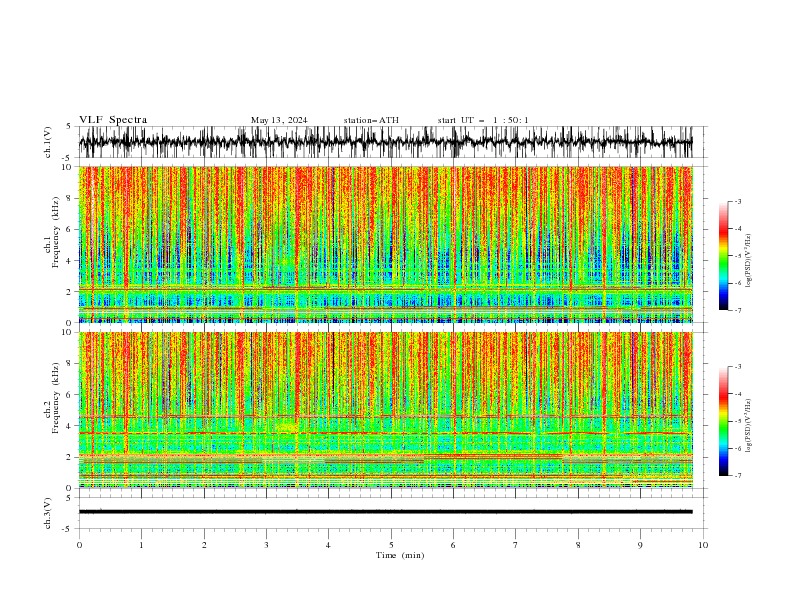Select the "May 13, 2024" date text
The image size is (792, 612).
point(279,120)
